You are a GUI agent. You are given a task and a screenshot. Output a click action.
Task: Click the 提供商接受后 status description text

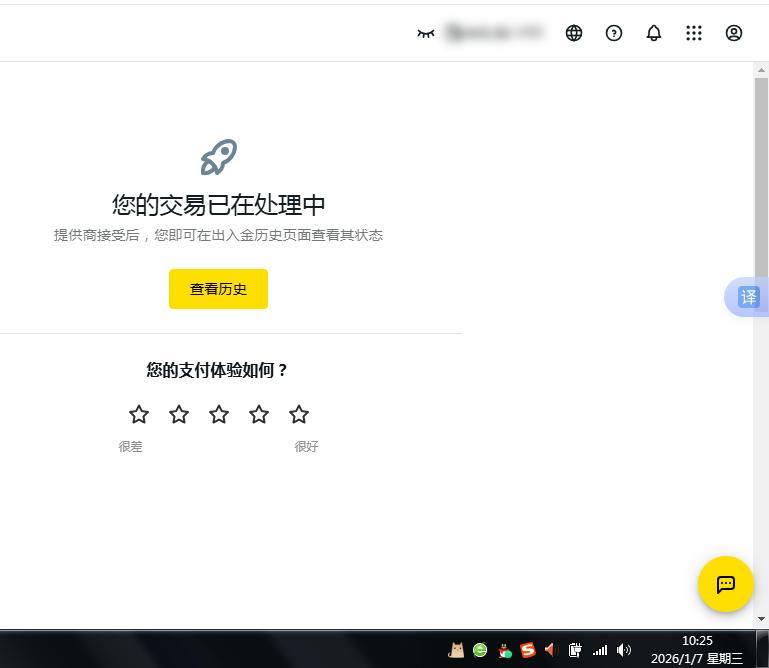[x=218, y=235]
